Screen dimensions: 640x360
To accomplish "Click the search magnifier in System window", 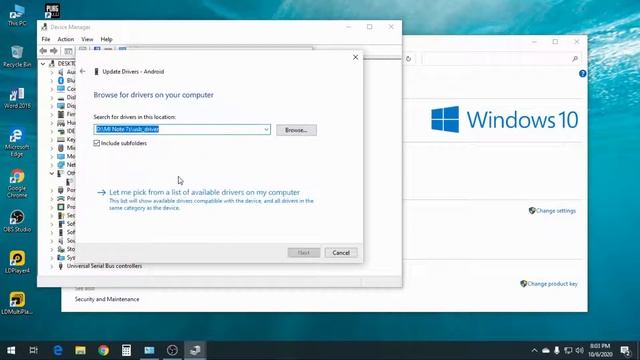I will point(575,59).
